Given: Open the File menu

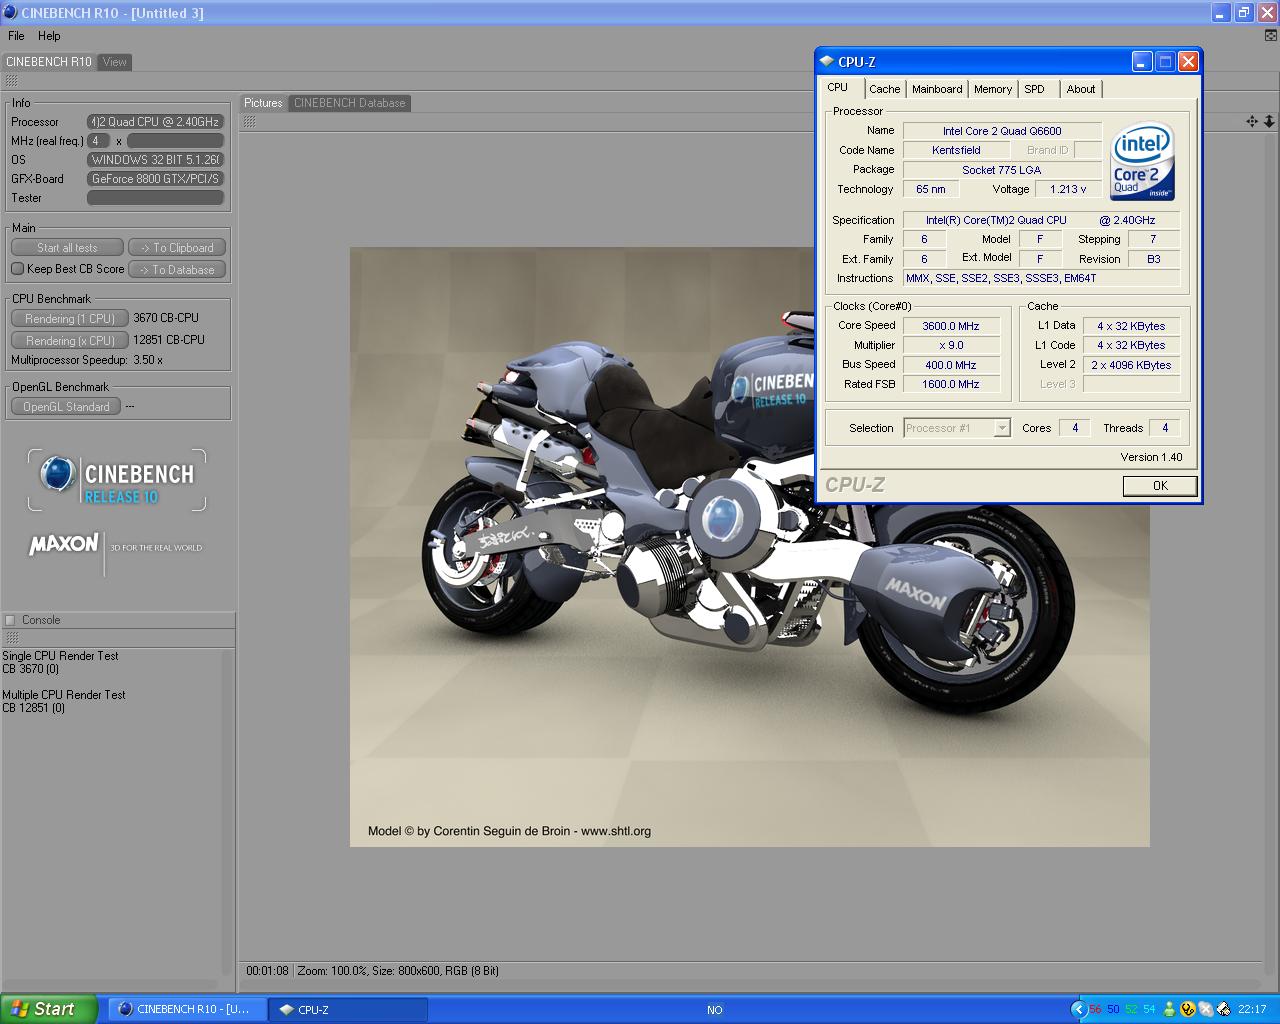Looking at the screenshot, I should point(16,36).
